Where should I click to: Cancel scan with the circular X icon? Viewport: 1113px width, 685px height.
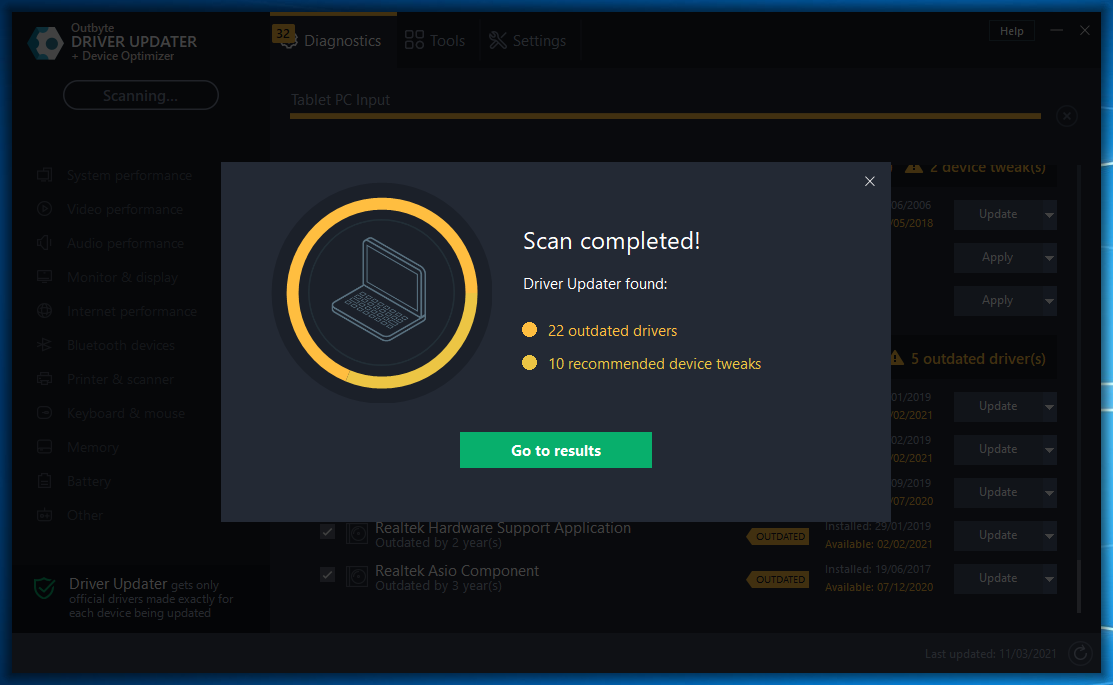pyautogui.click(x=1067, y=116)
